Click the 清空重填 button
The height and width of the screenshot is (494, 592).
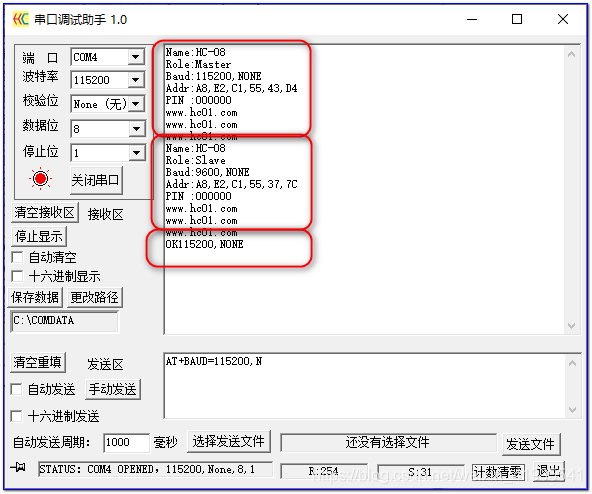pos(37,362)
